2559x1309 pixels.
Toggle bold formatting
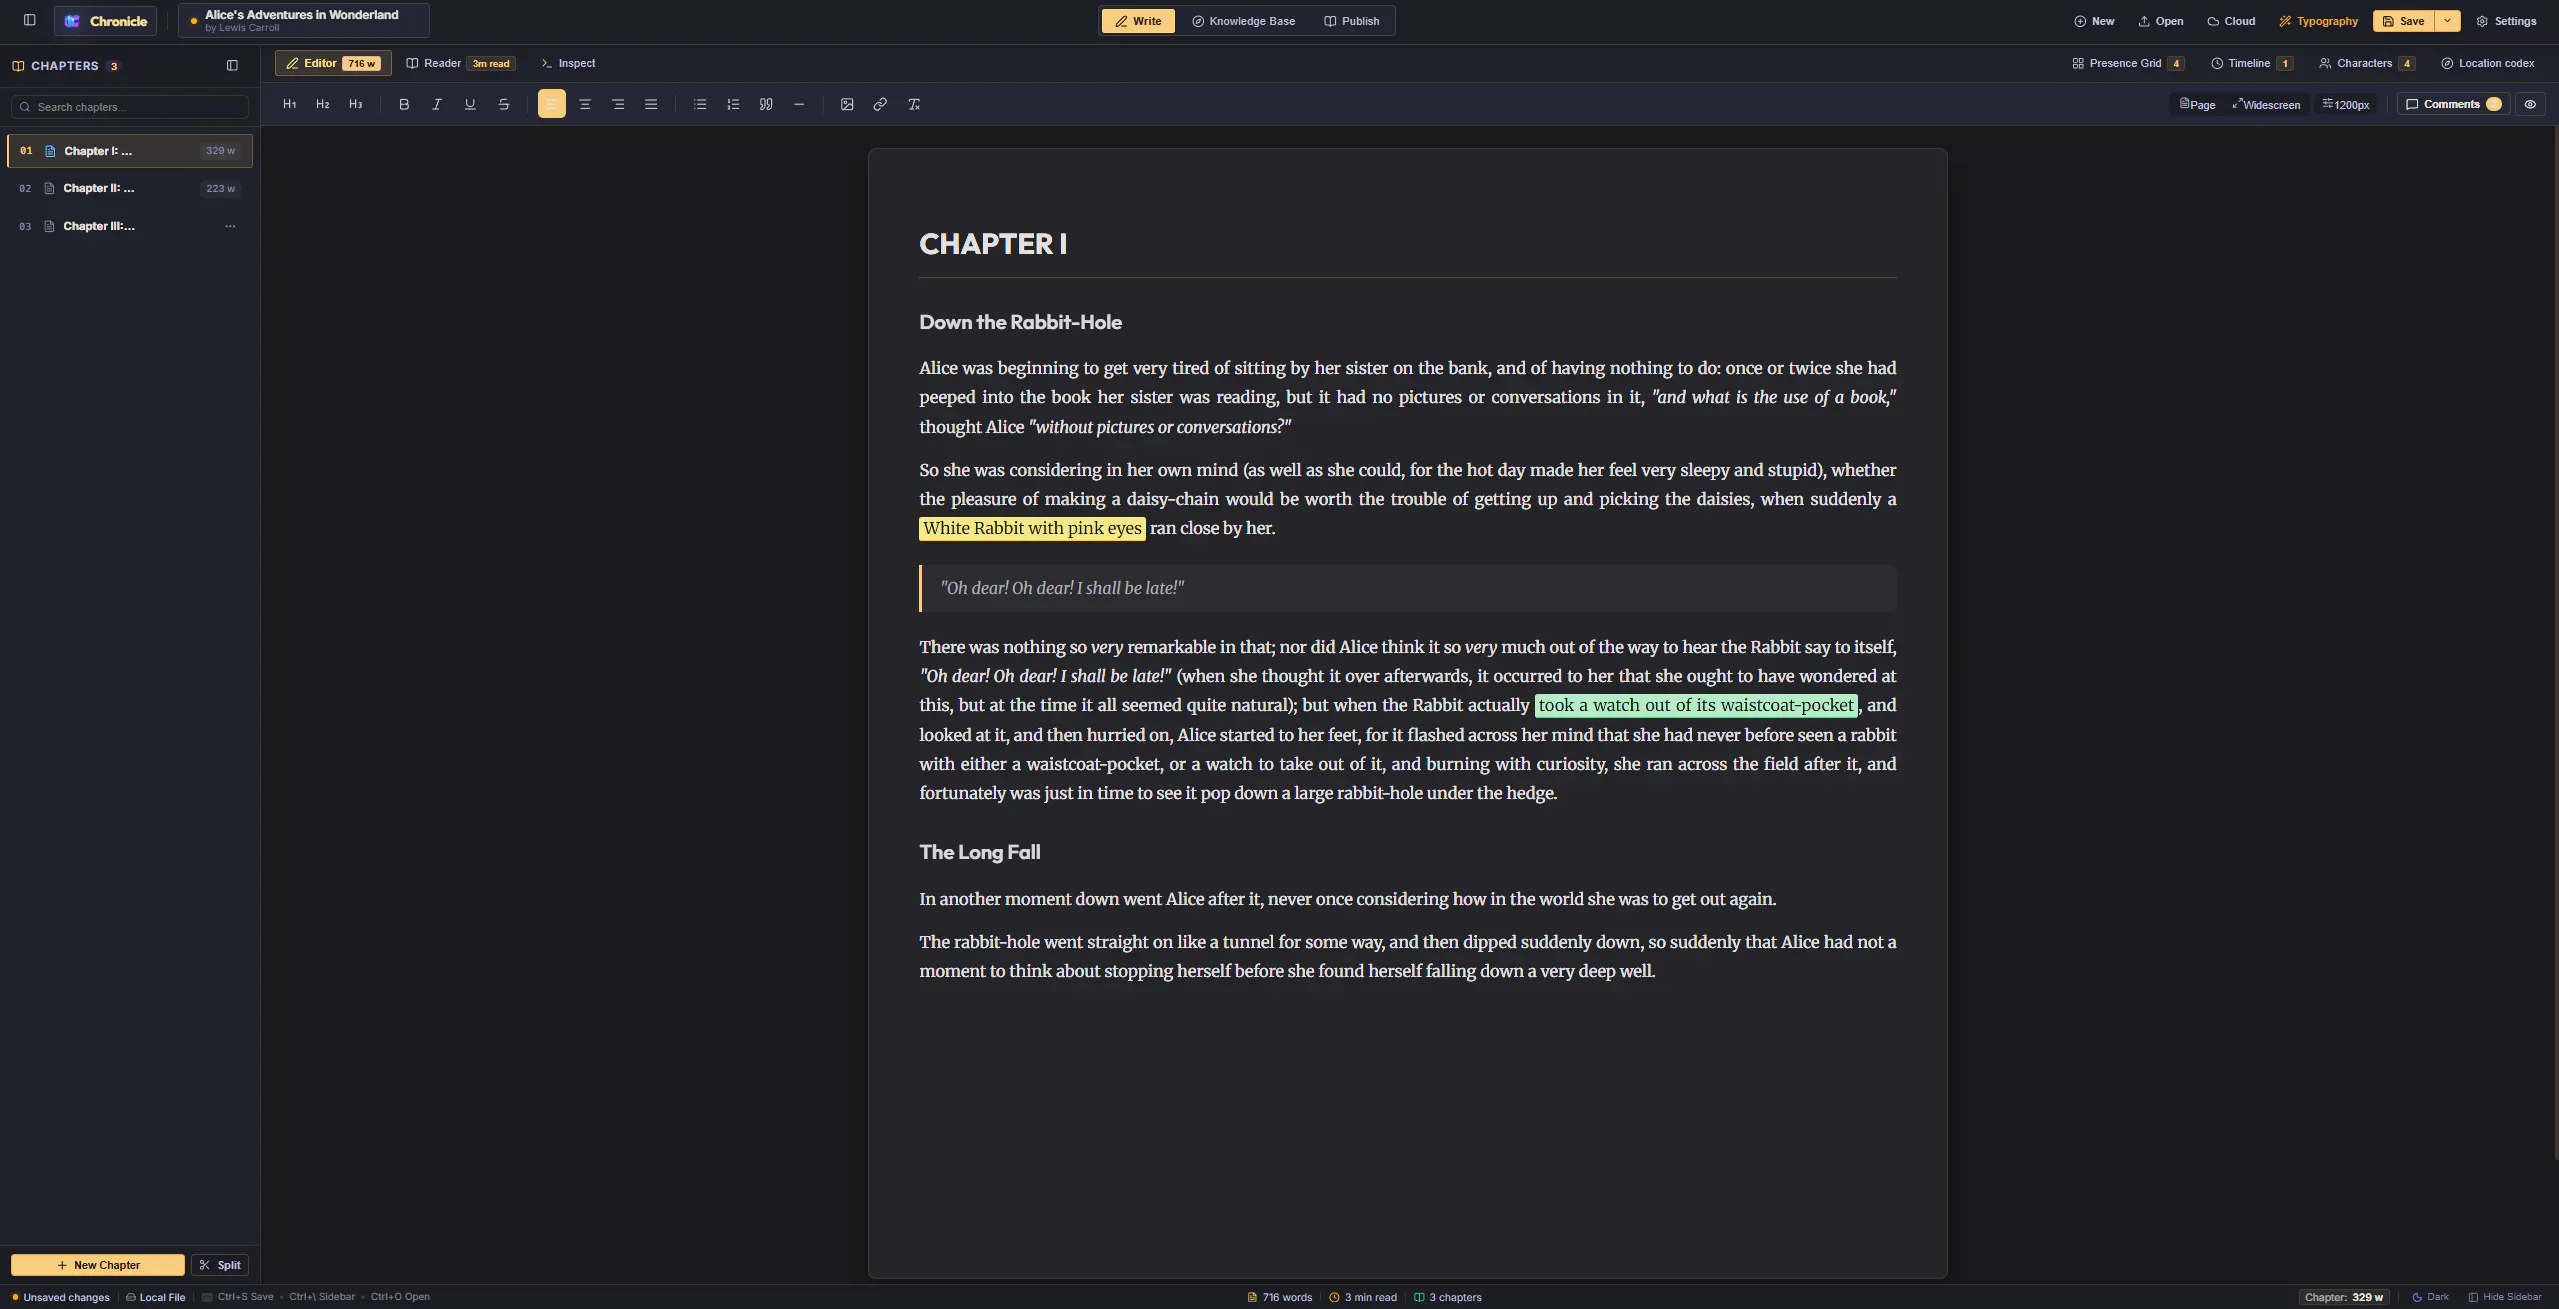click(x=404, y=104)
